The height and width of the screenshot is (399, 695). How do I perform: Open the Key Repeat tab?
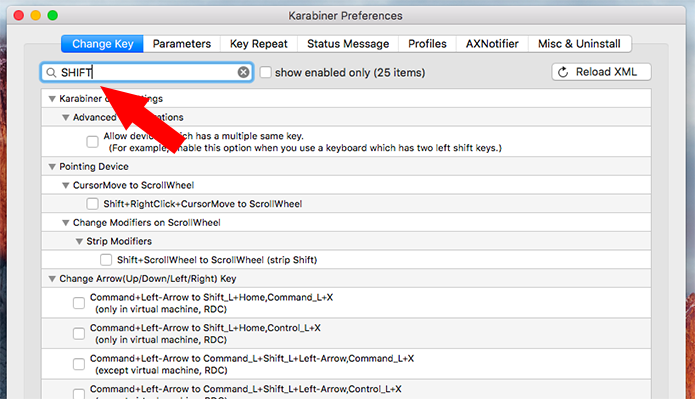(259, 44)
